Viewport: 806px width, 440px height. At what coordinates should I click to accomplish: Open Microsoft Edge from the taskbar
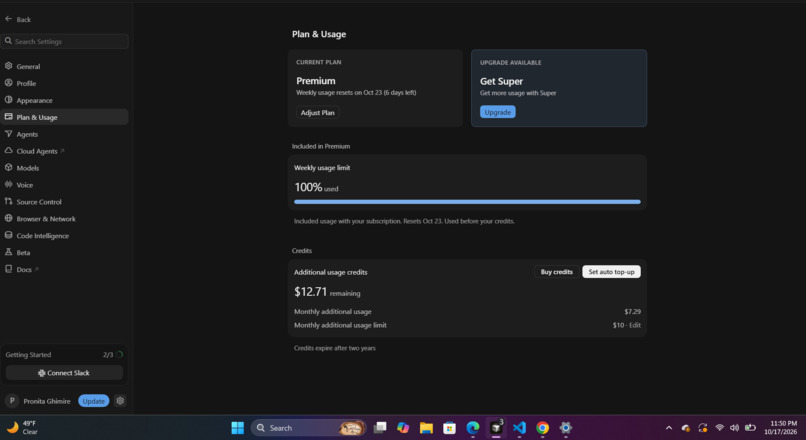[x=473, y=428]
